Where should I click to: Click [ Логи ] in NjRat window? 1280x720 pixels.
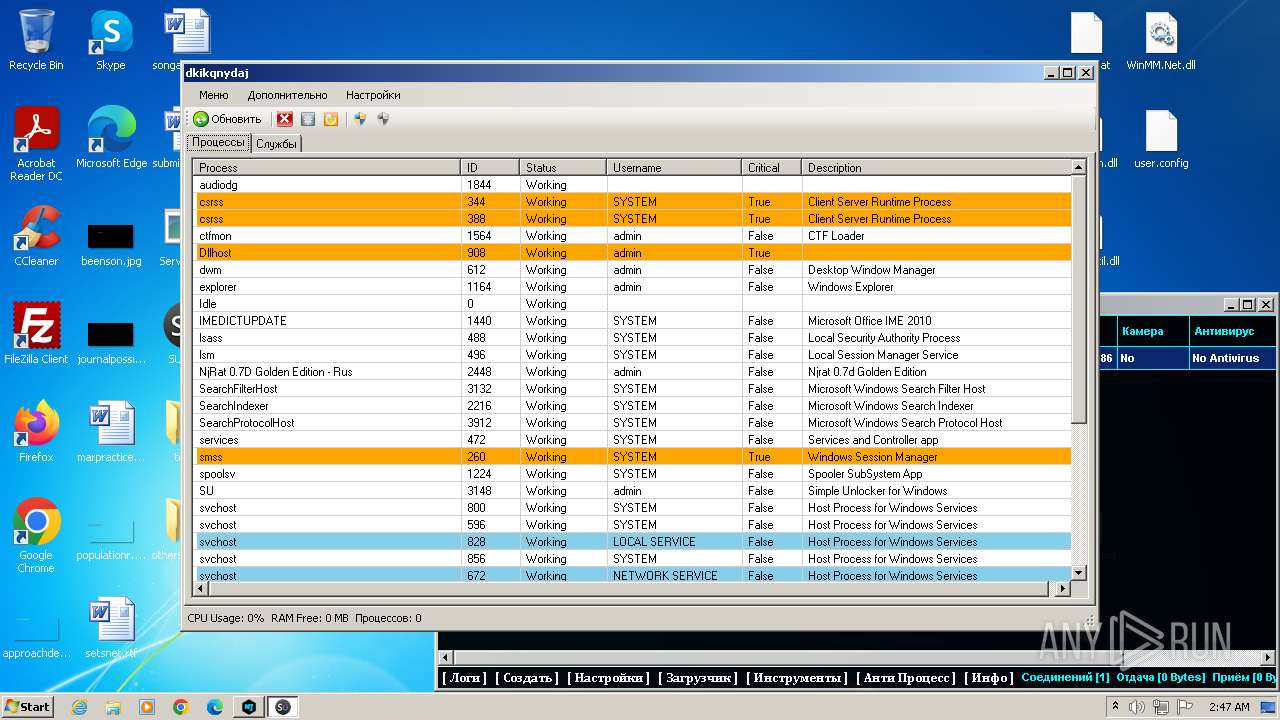pos(465,678)
